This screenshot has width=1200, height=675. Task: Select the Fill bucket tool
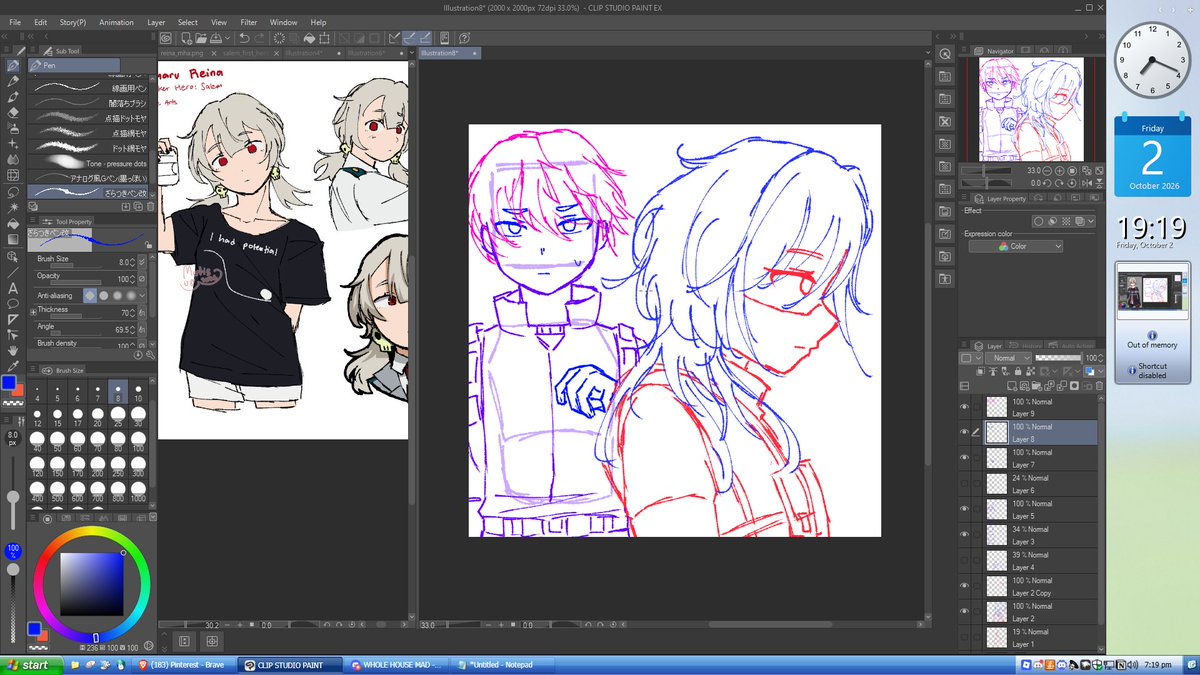point(13,223)
